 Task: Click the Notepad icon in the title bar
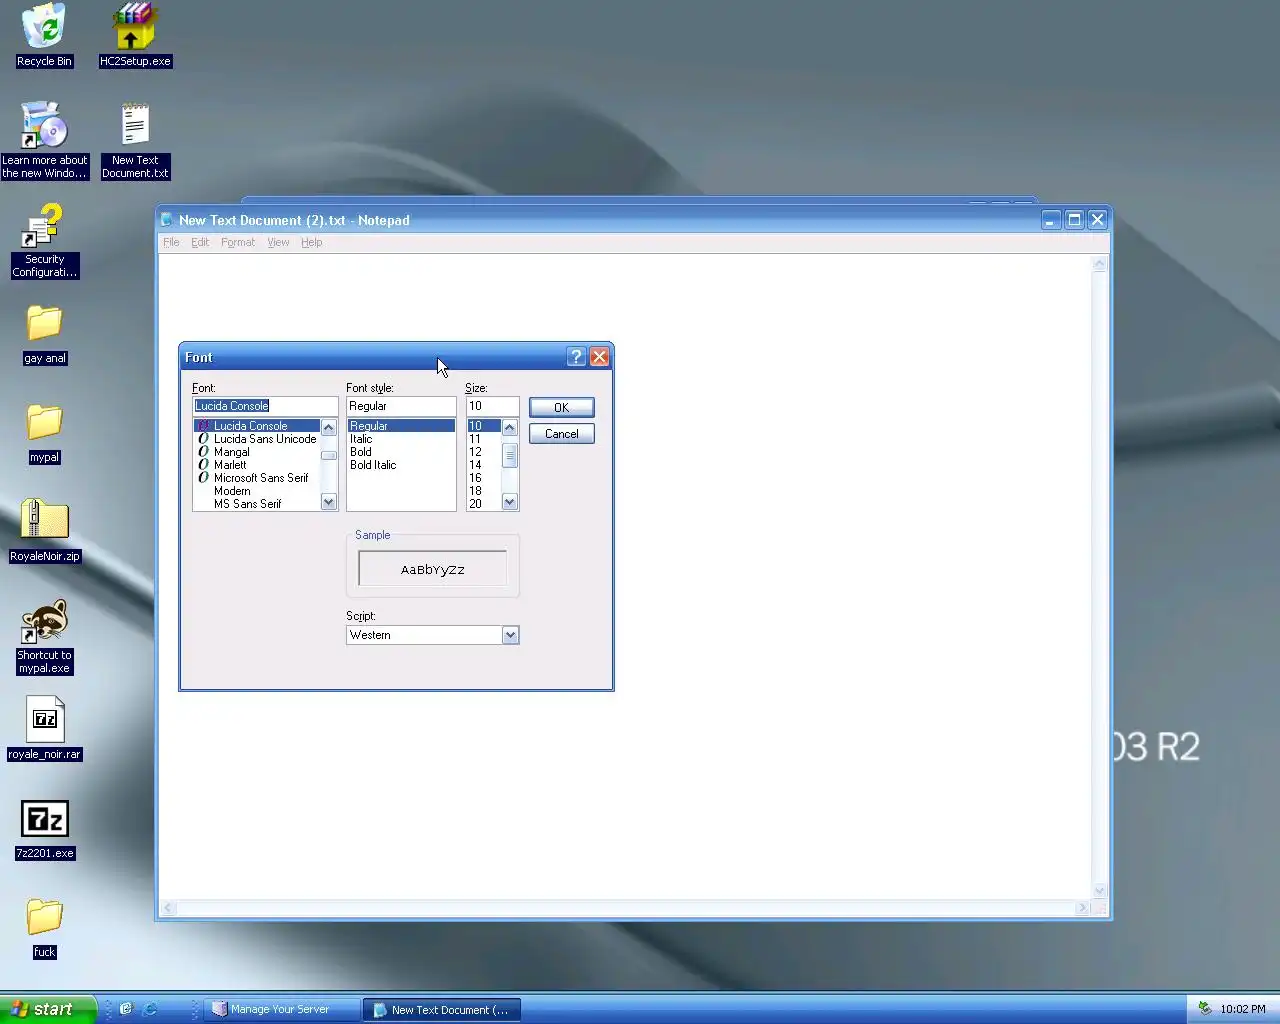167,220
